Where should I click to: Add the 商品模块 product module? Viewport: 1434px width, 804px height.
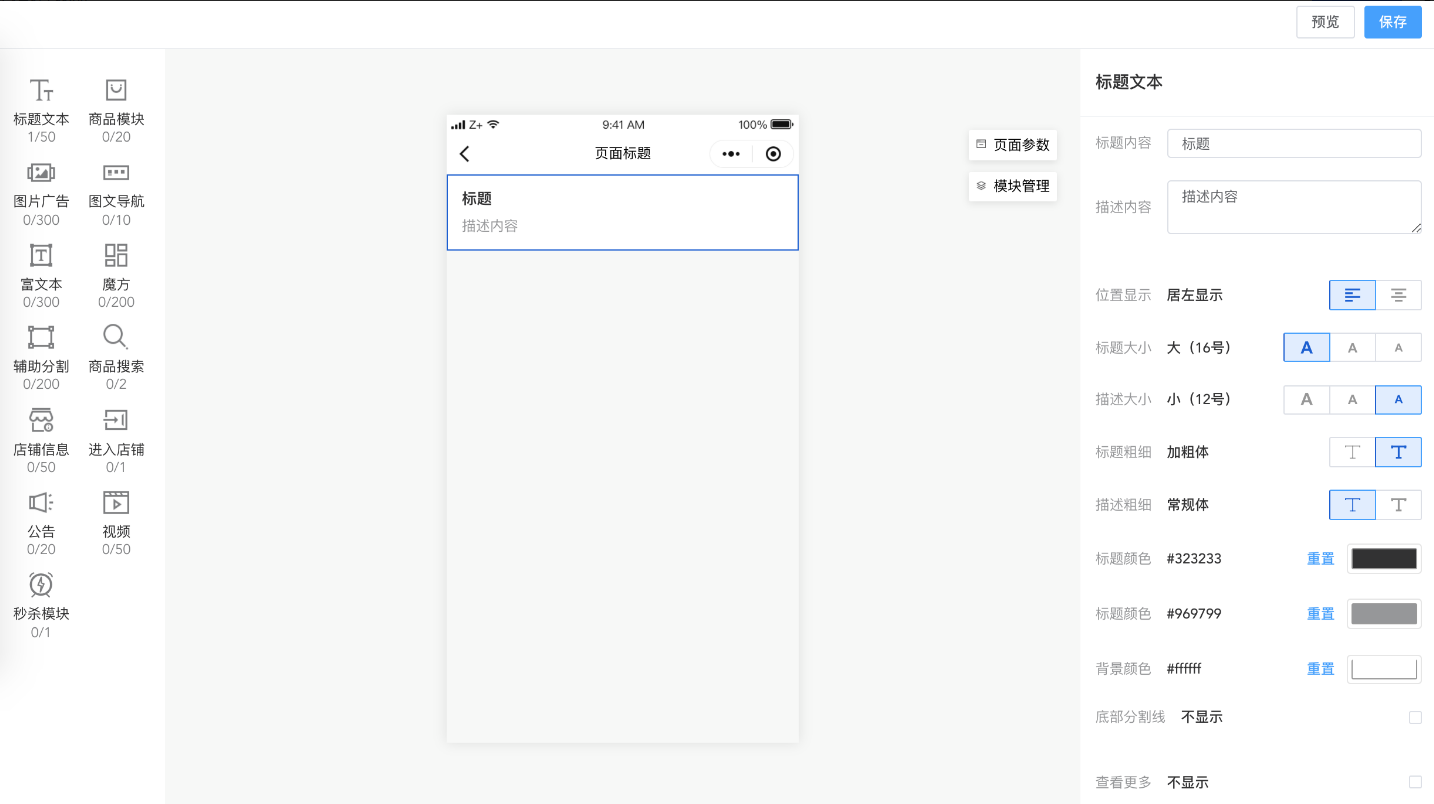coord(116,110)
